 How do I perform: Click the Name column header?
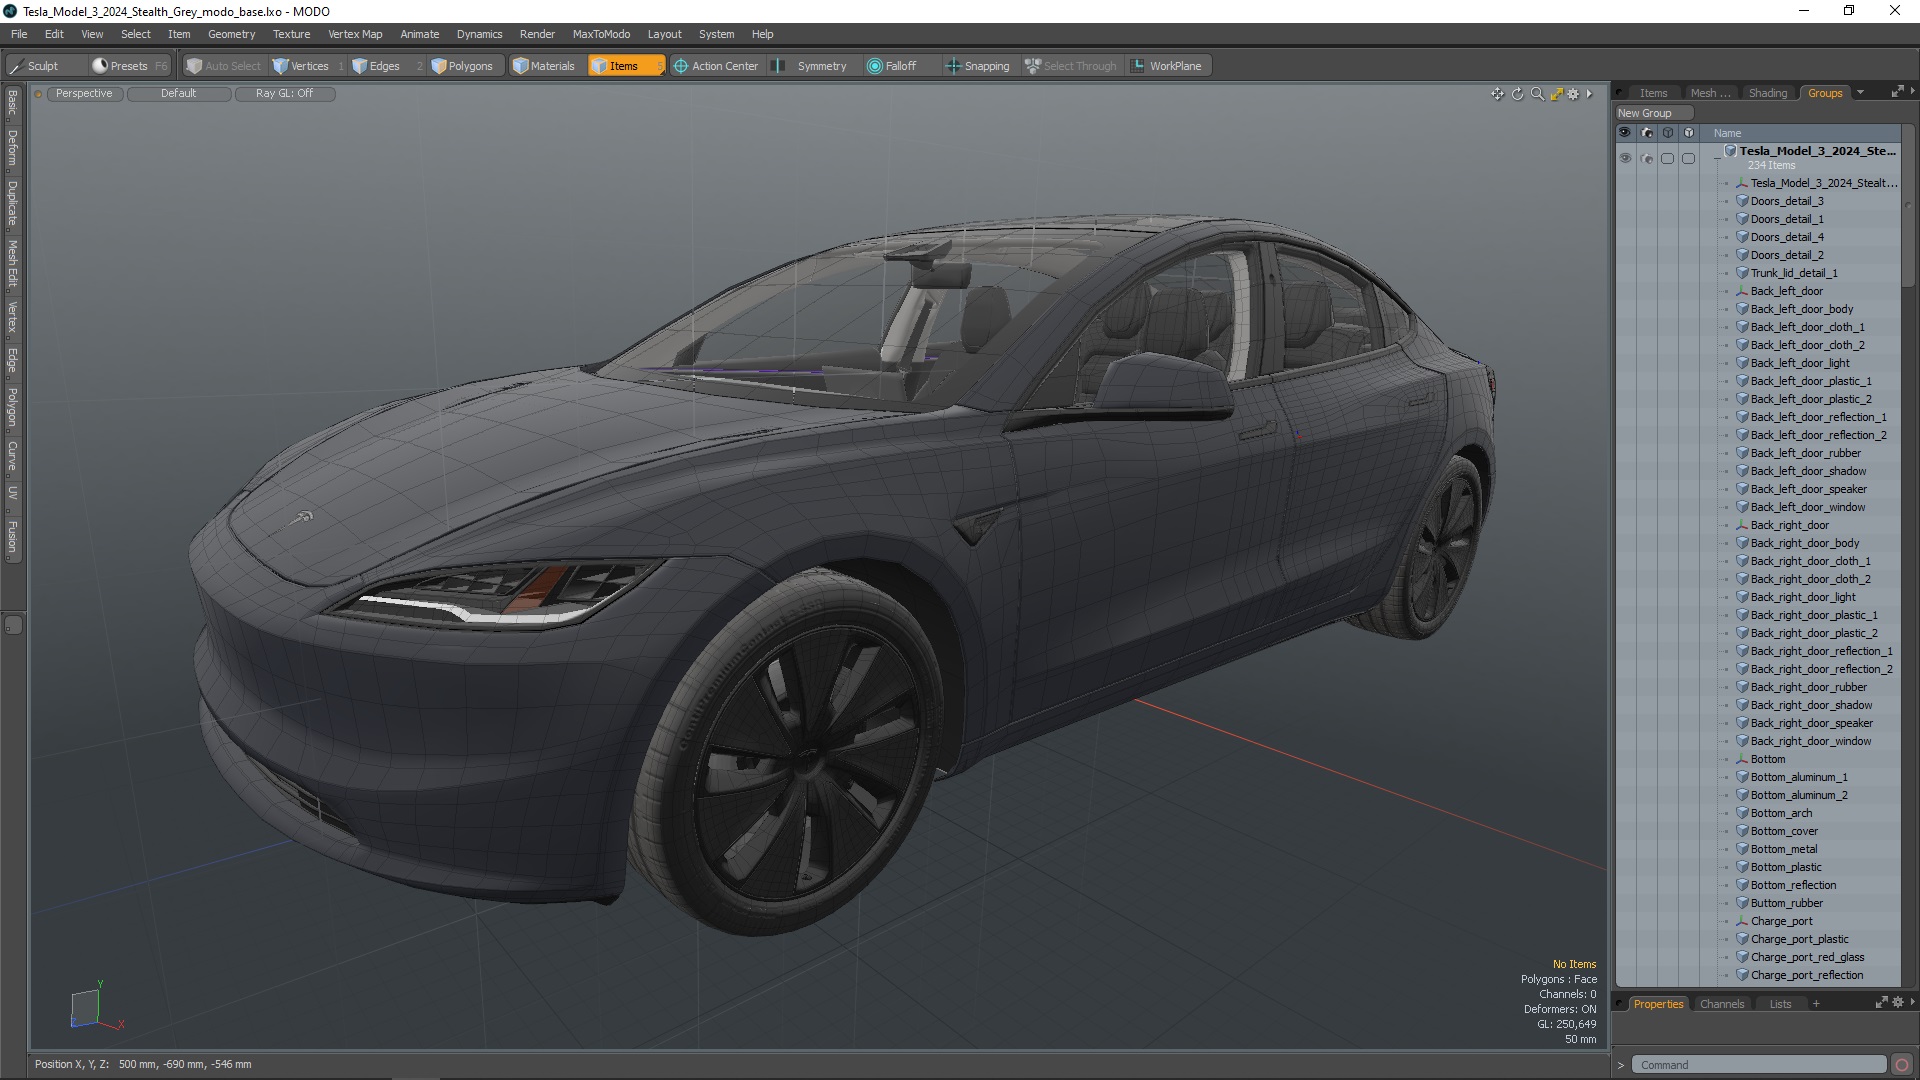pos(1727,133)
